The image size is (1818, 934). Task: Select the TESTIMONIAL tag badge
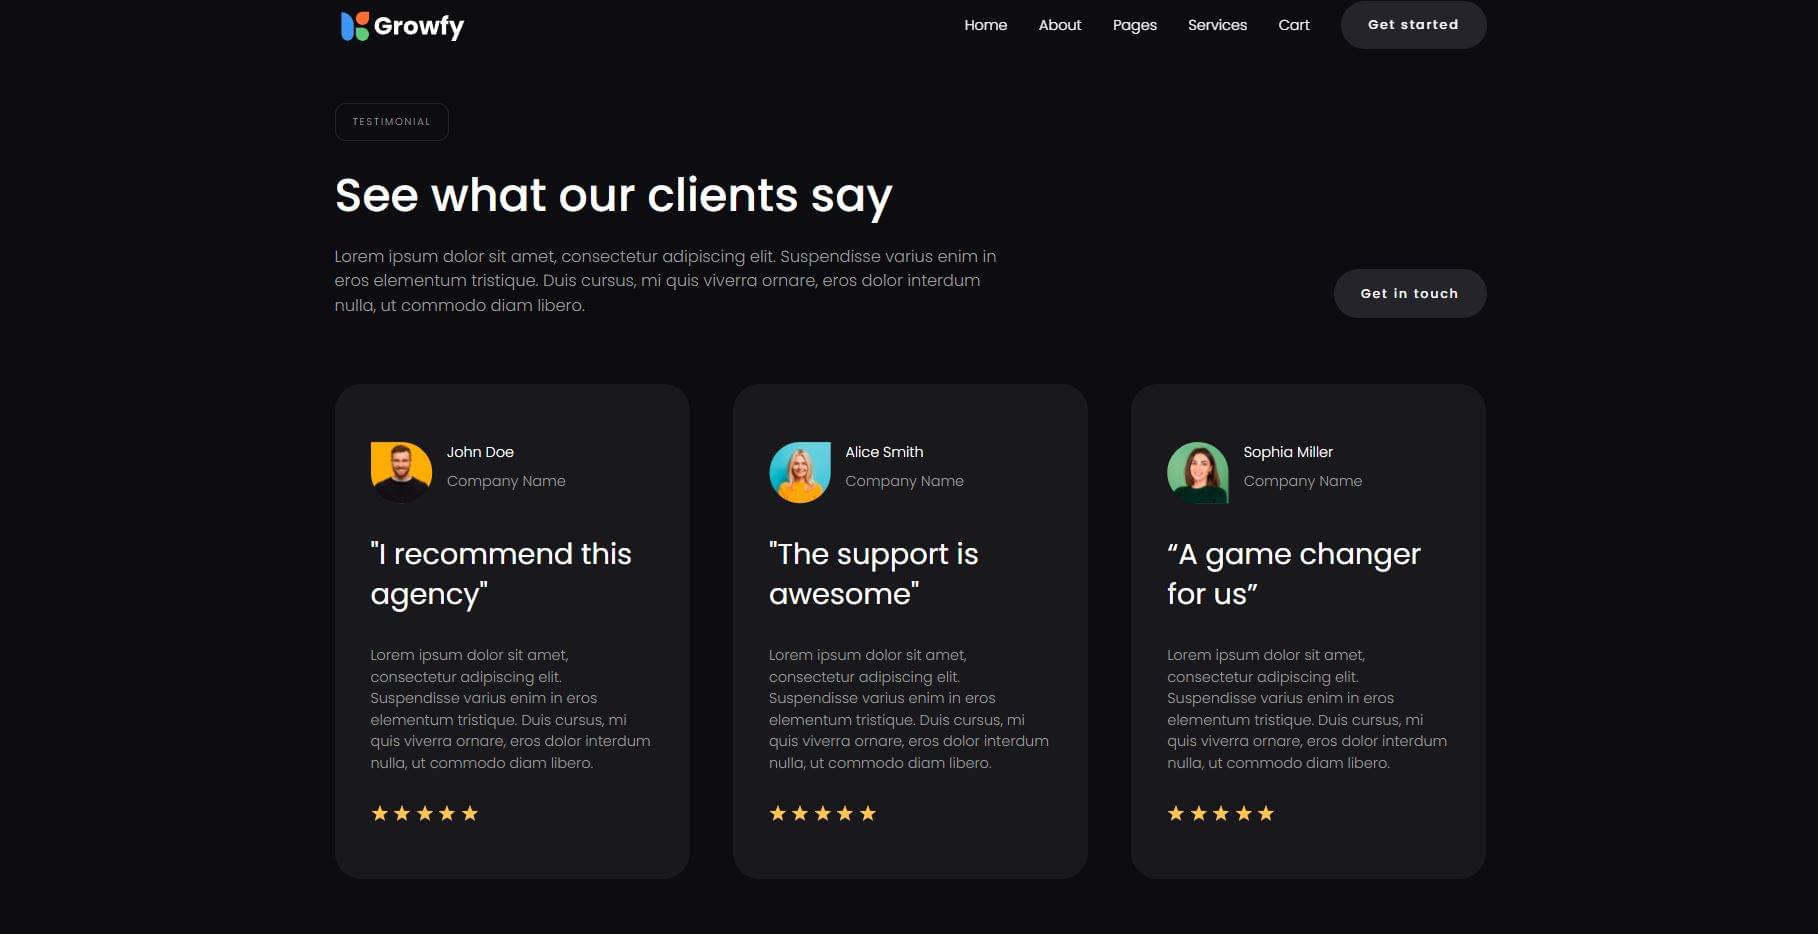tap(391, 122)
